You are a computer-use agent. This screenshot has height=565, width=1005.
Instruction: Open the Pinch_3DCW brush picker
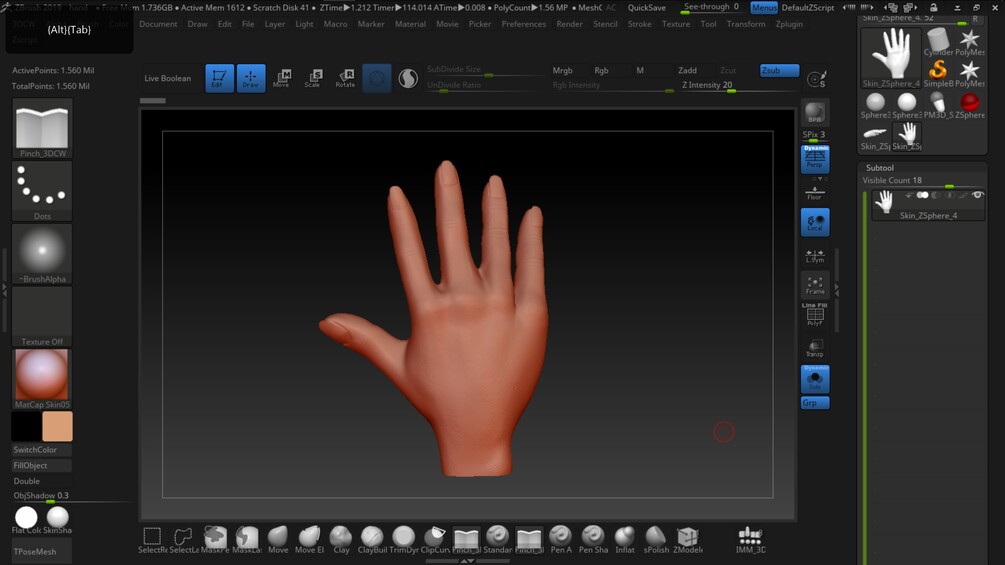[42, 129]
